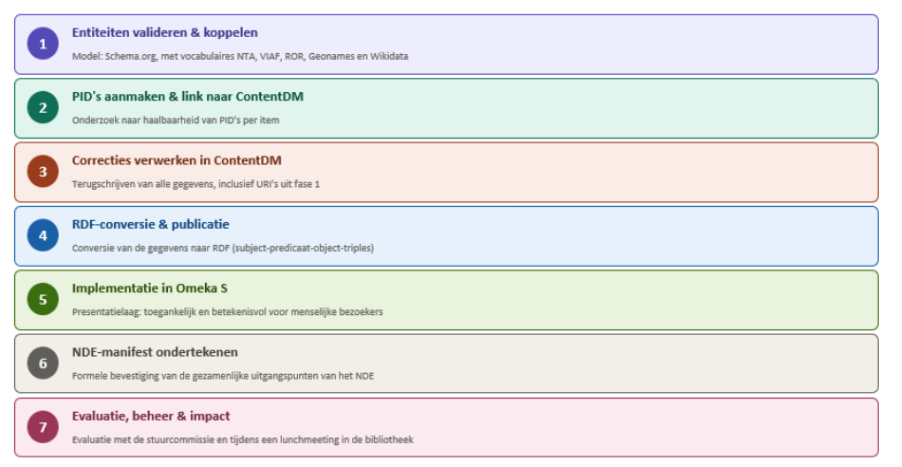Viewport: 902px width, 467px height.
Task: Click the 'Presentatielaag: toegankelijk' description text
Action: [x=227, y=312]
